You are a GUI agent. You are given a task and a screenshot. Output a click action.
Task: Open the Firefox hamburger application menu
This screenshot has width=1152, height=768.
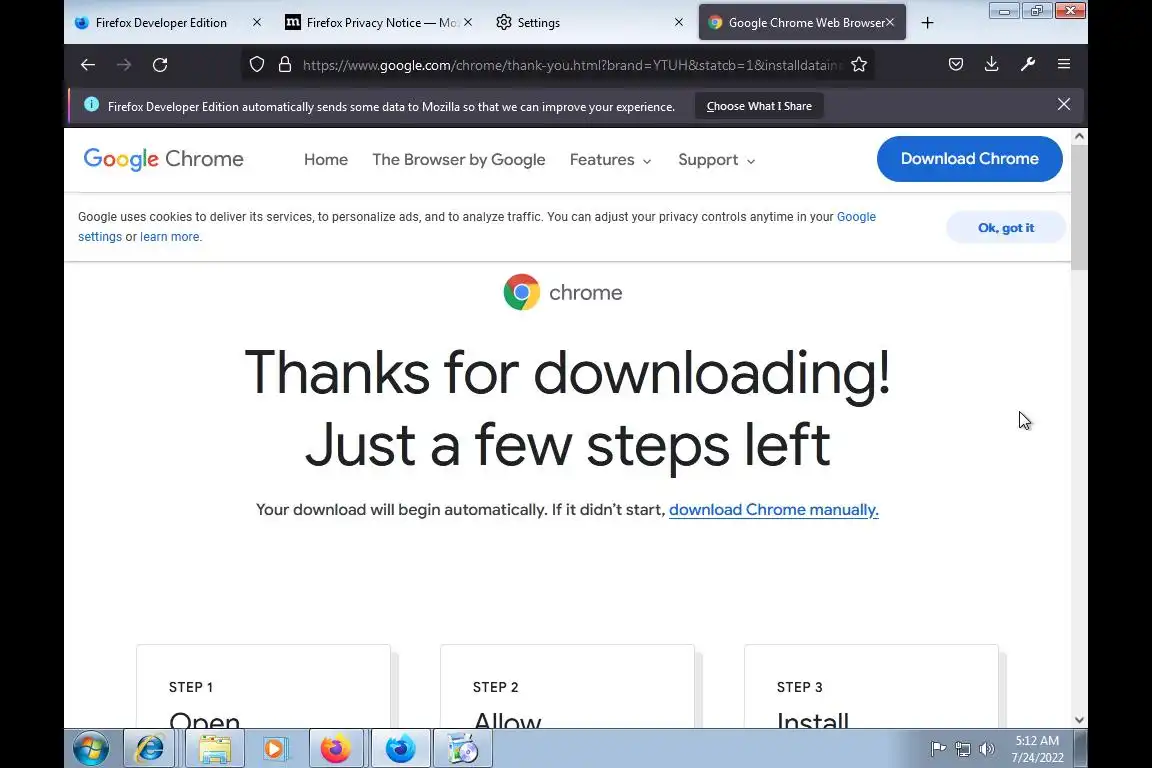(1064, 64)
